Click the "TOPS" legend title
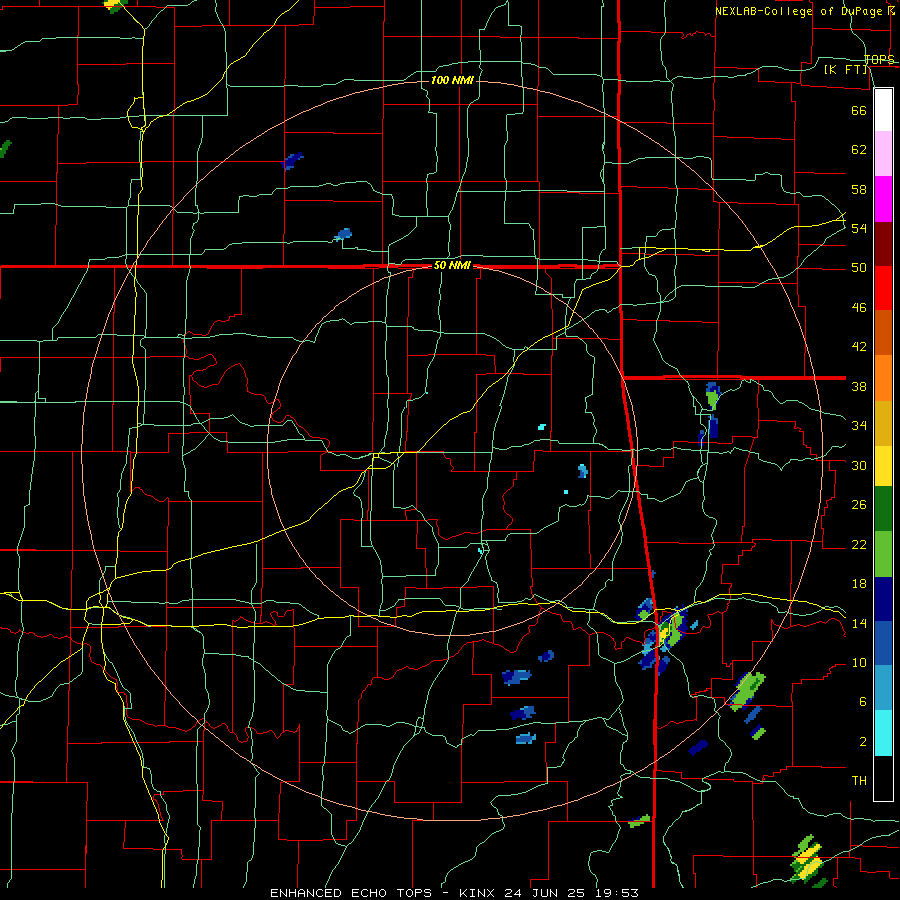 (879, 59)
